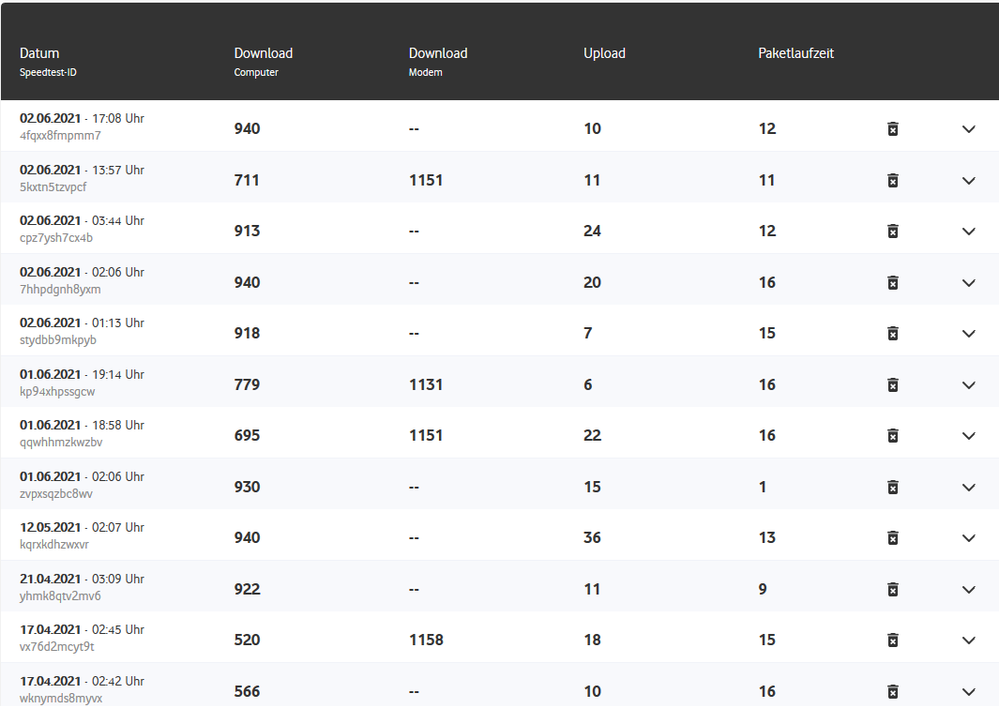Expand the row with ID kqrxkdhzwxvr
The image size is (999, 706).
(968, 538)
